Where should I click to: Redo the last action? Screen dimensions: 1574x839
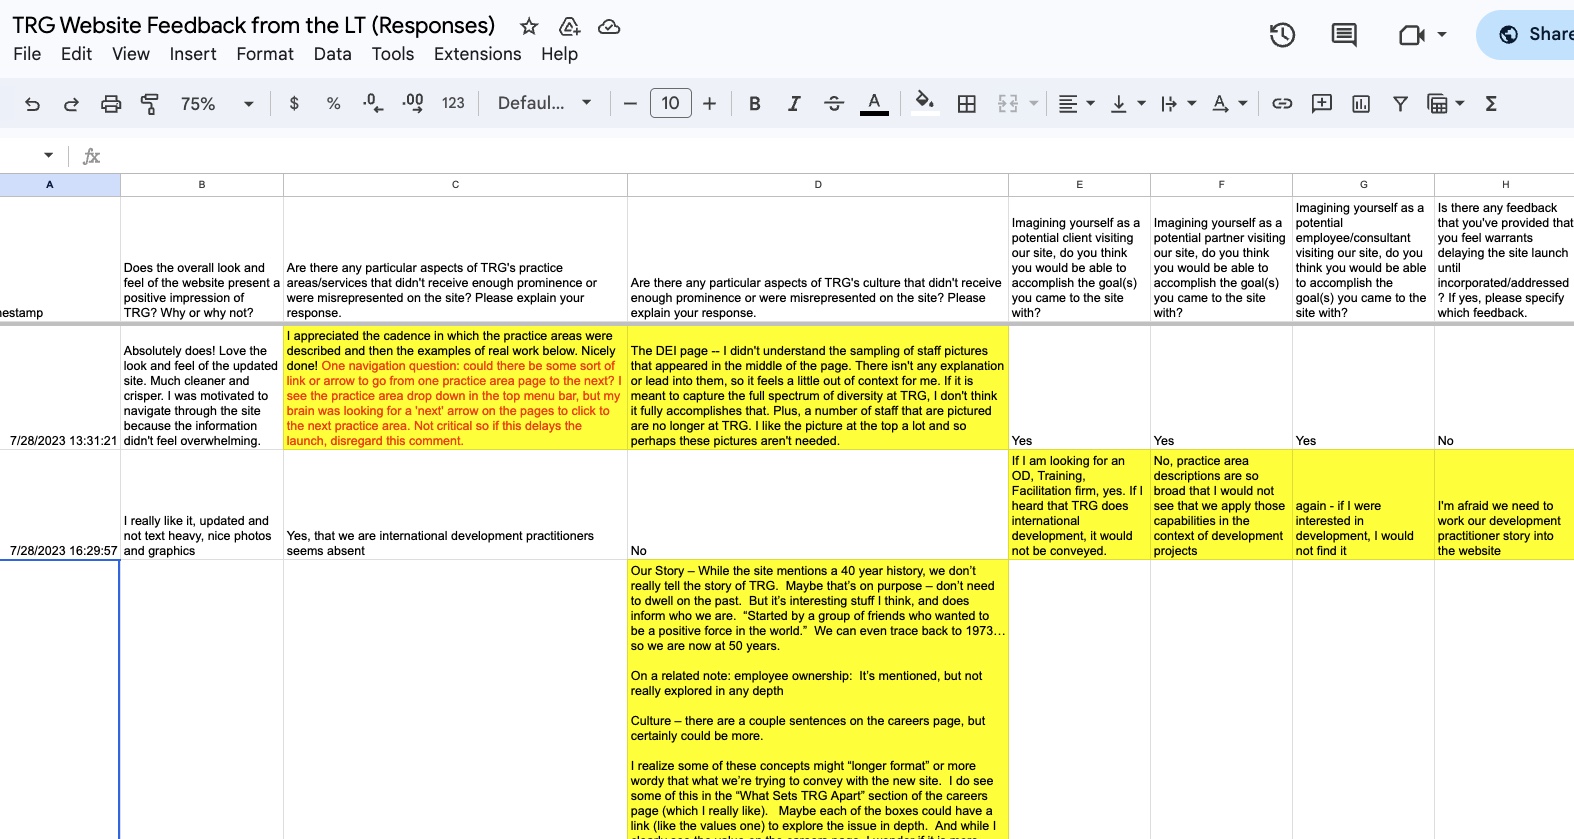tap(71, 104)
